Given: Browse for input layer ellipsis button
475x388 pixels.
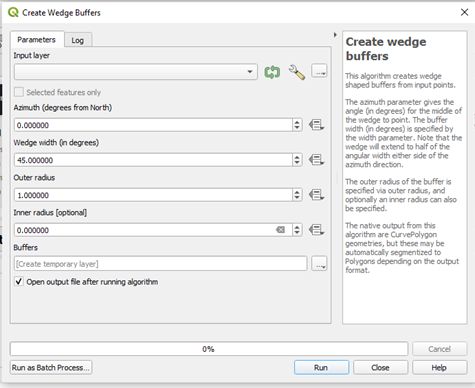Looking at the screenshot, I should pyautogui.click(x=319, y=71).
